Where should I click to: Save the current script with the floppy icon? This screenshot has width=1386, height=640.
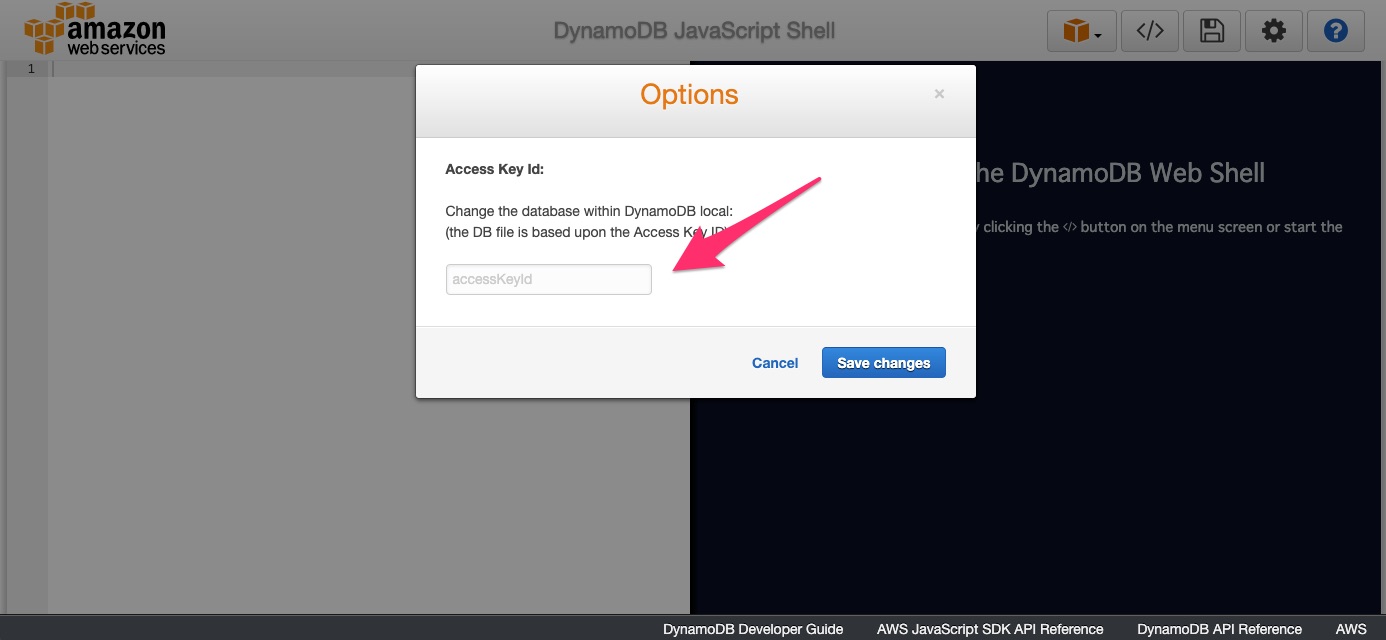[1211, 30]
